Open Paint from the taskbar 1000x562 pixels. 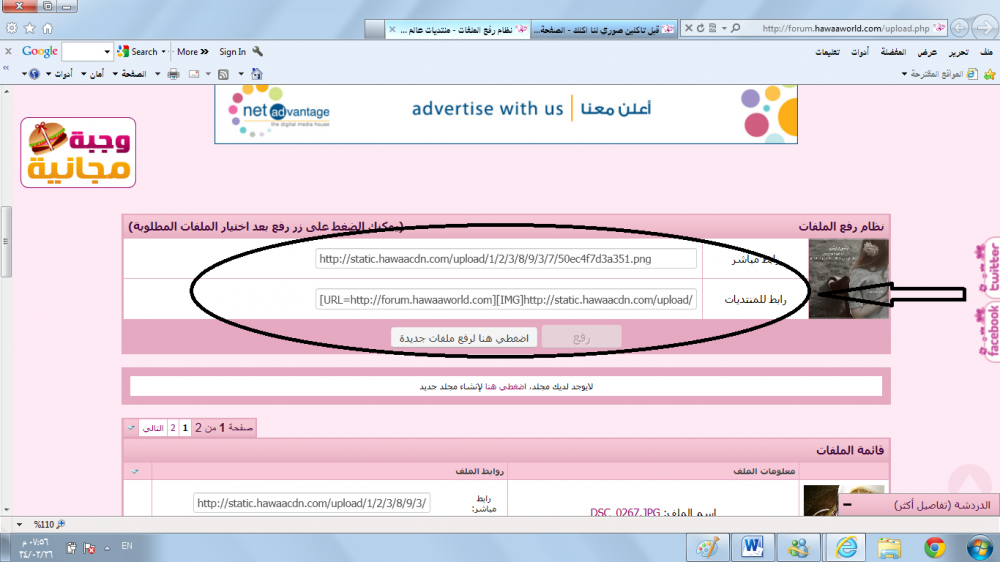[x=707, y=547]
